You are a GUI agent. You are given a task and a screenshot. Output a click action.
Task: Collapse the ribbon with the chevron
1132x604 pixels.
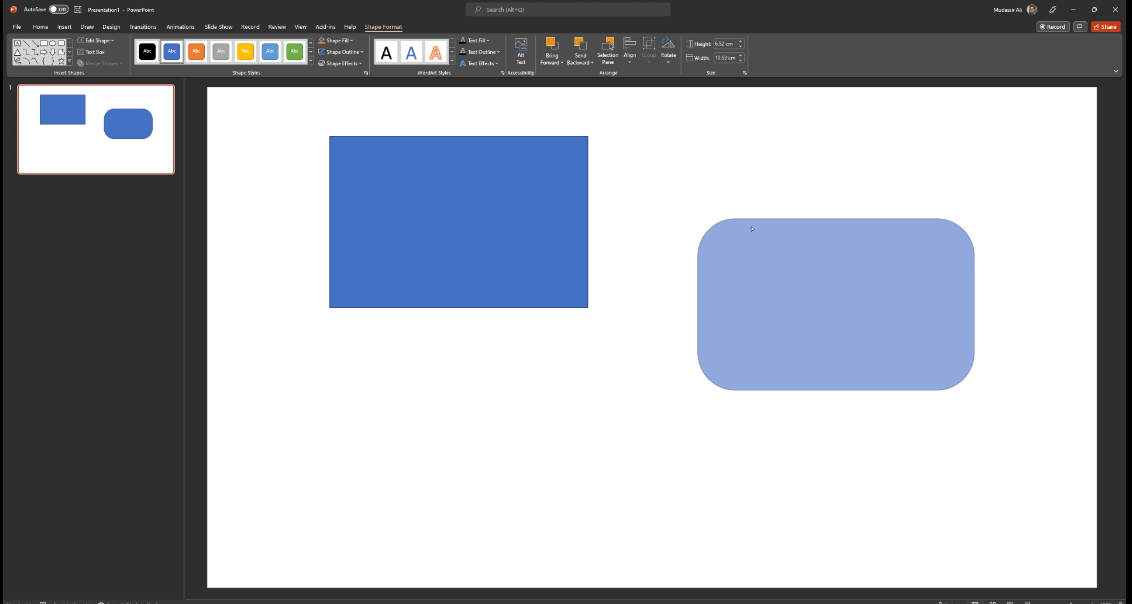click(x=1116, y=71)
